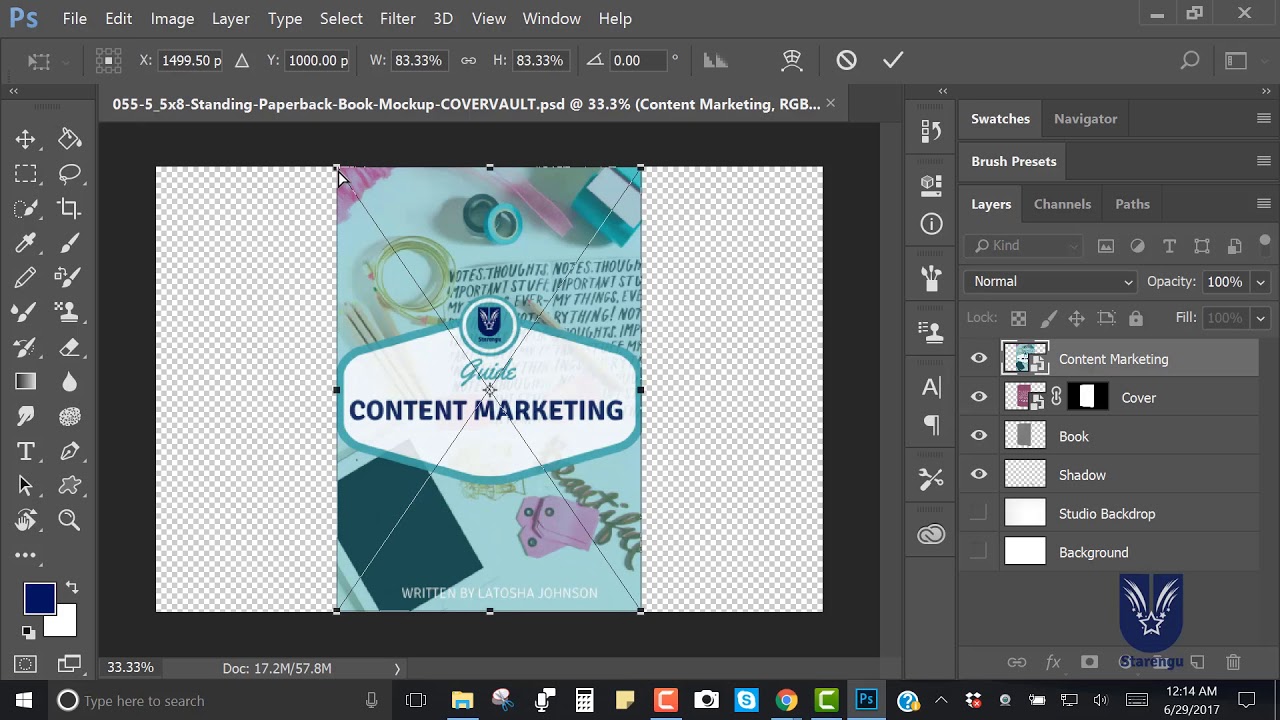Select the Quick Selection tool
Viewport: 1280px width, 720px height.
[26, 208]
